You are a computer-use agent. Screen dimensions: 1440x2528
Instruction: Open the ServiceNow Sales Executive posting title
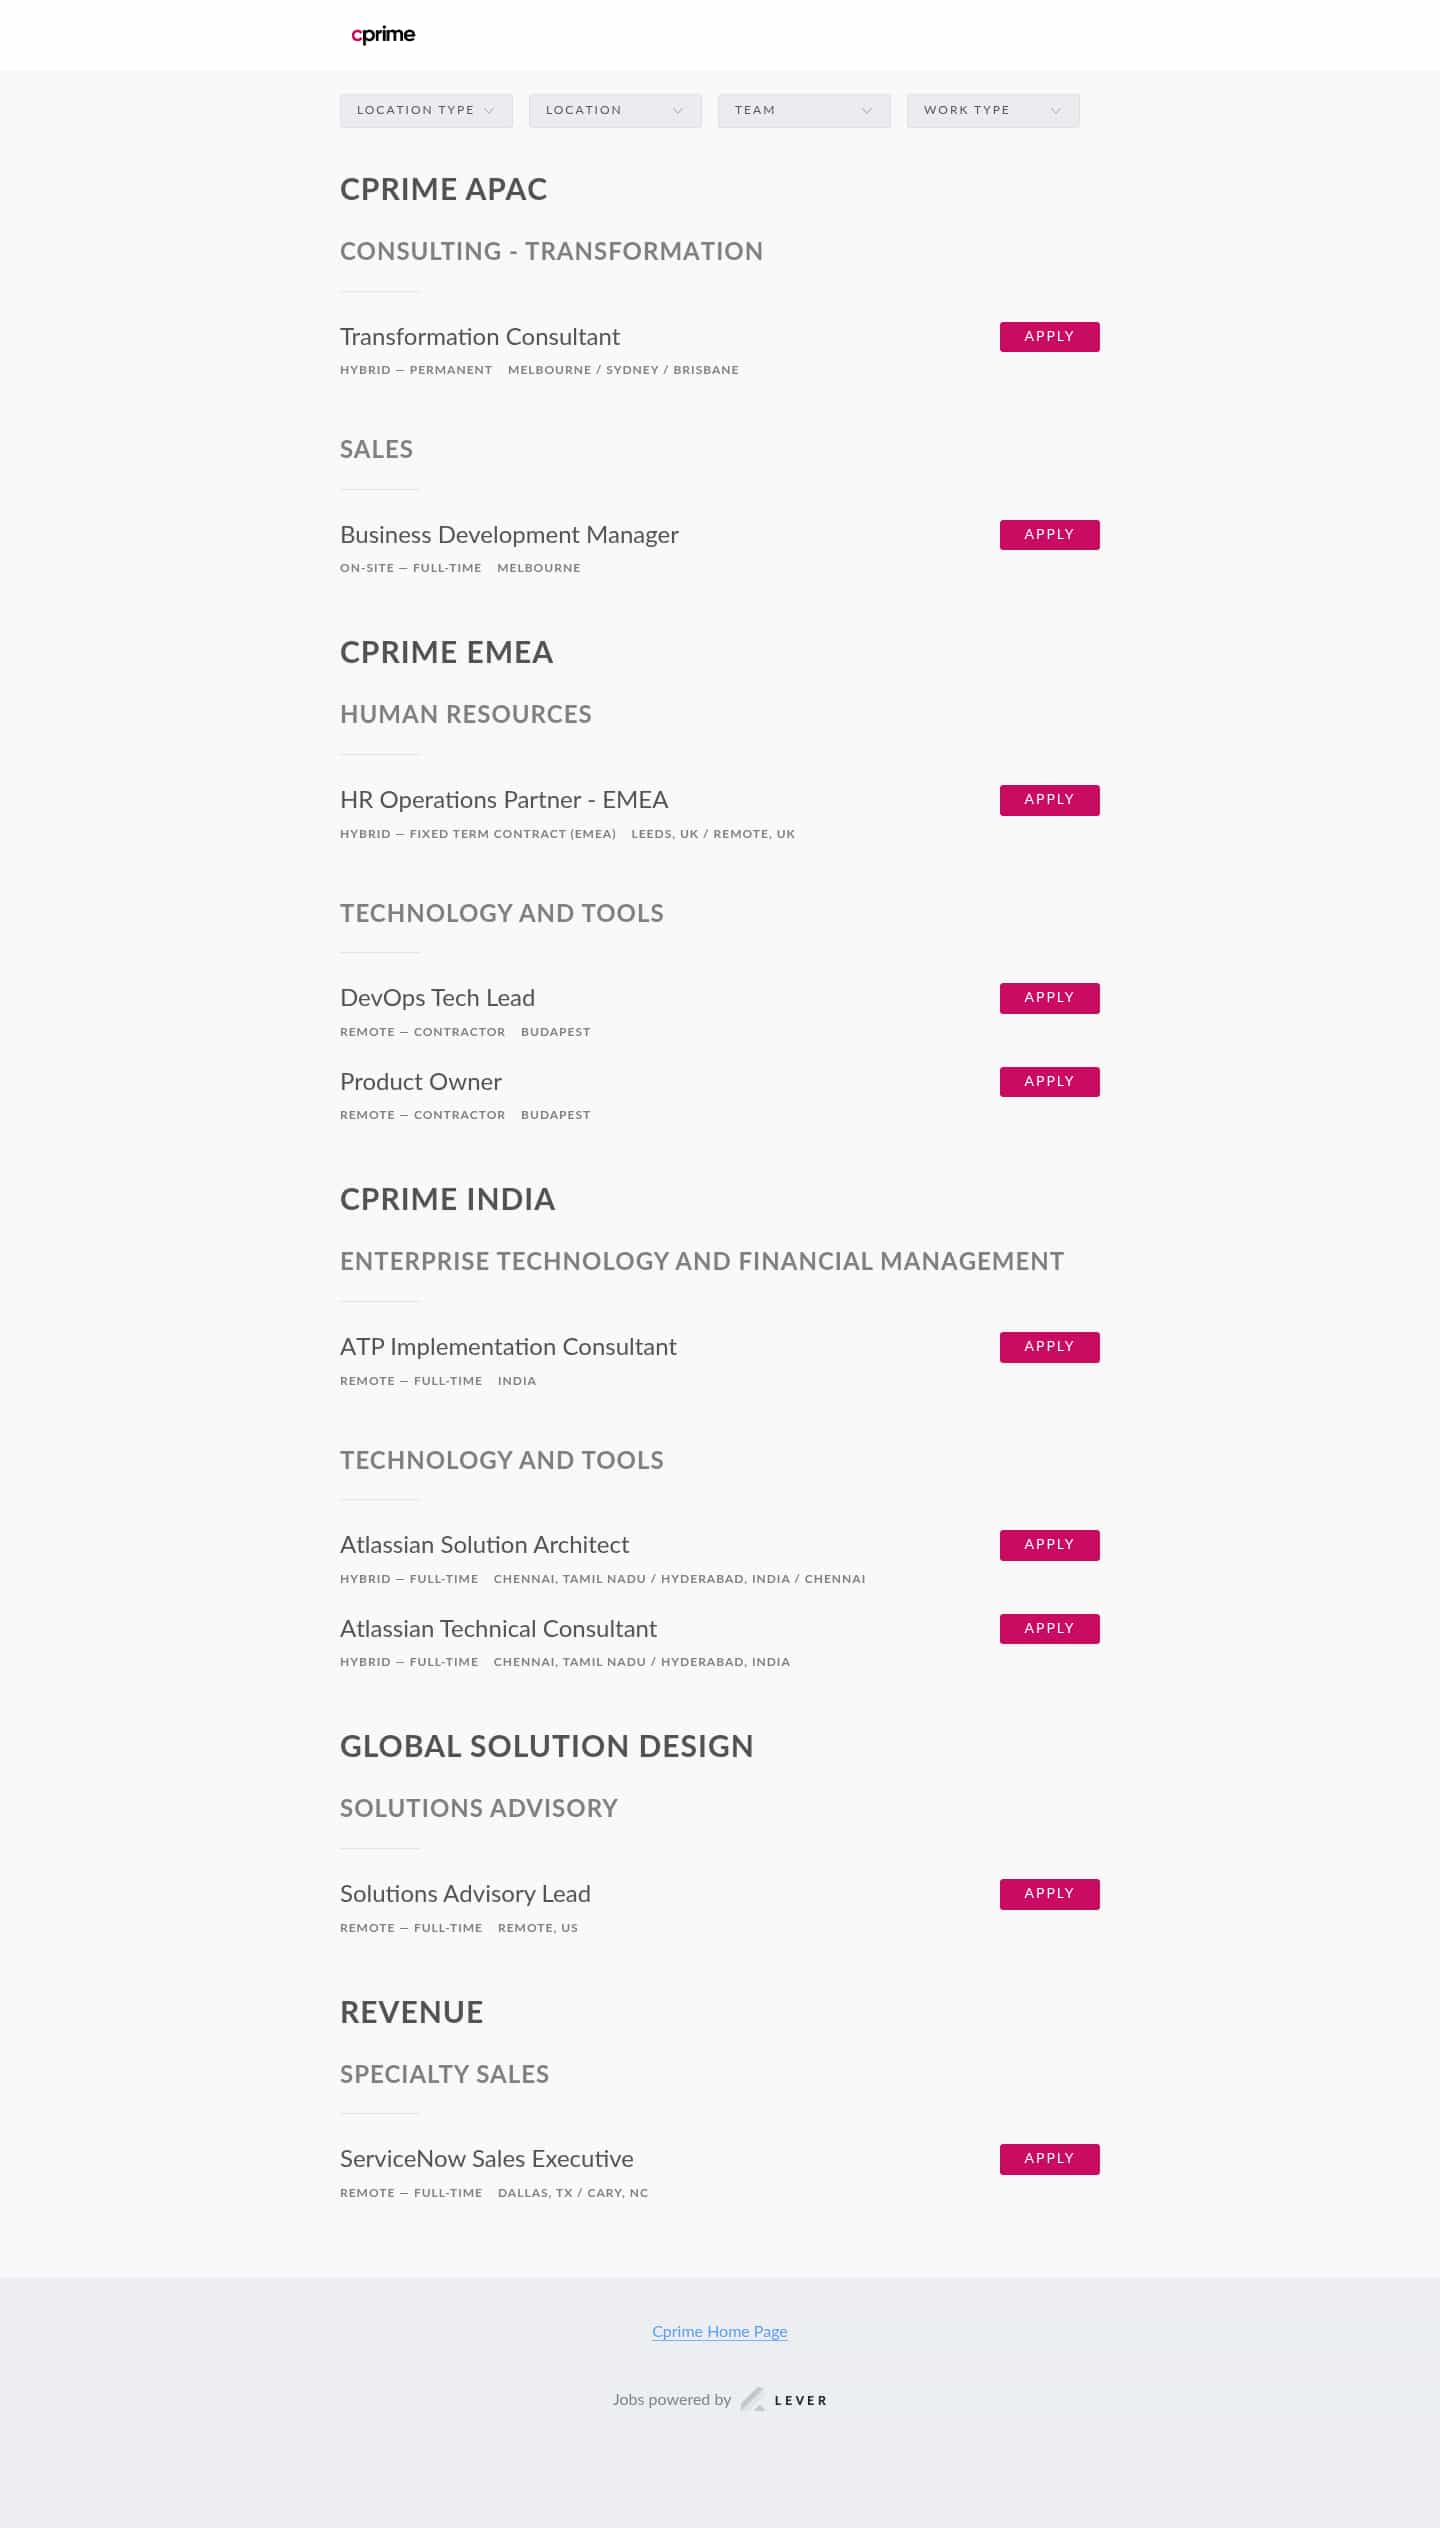(x=486, y=2159)
